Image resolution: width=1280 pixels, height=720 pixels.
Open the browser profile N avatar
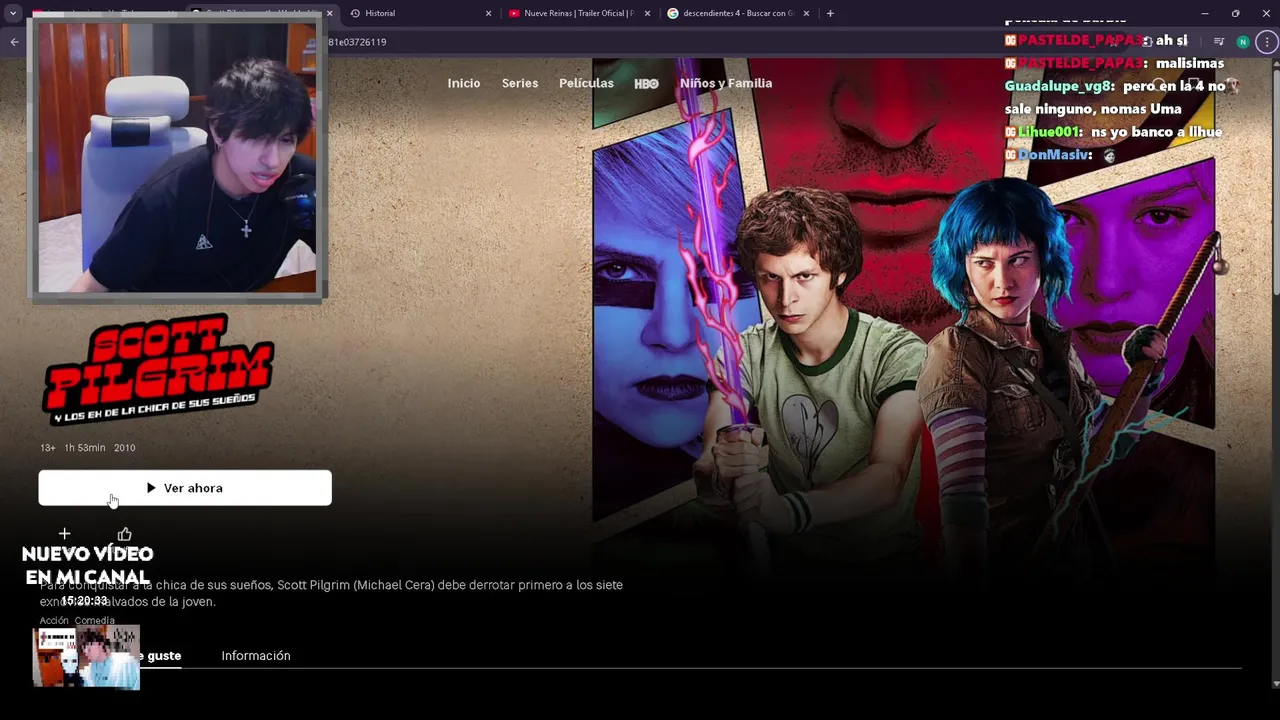(x=1243, y=42)
